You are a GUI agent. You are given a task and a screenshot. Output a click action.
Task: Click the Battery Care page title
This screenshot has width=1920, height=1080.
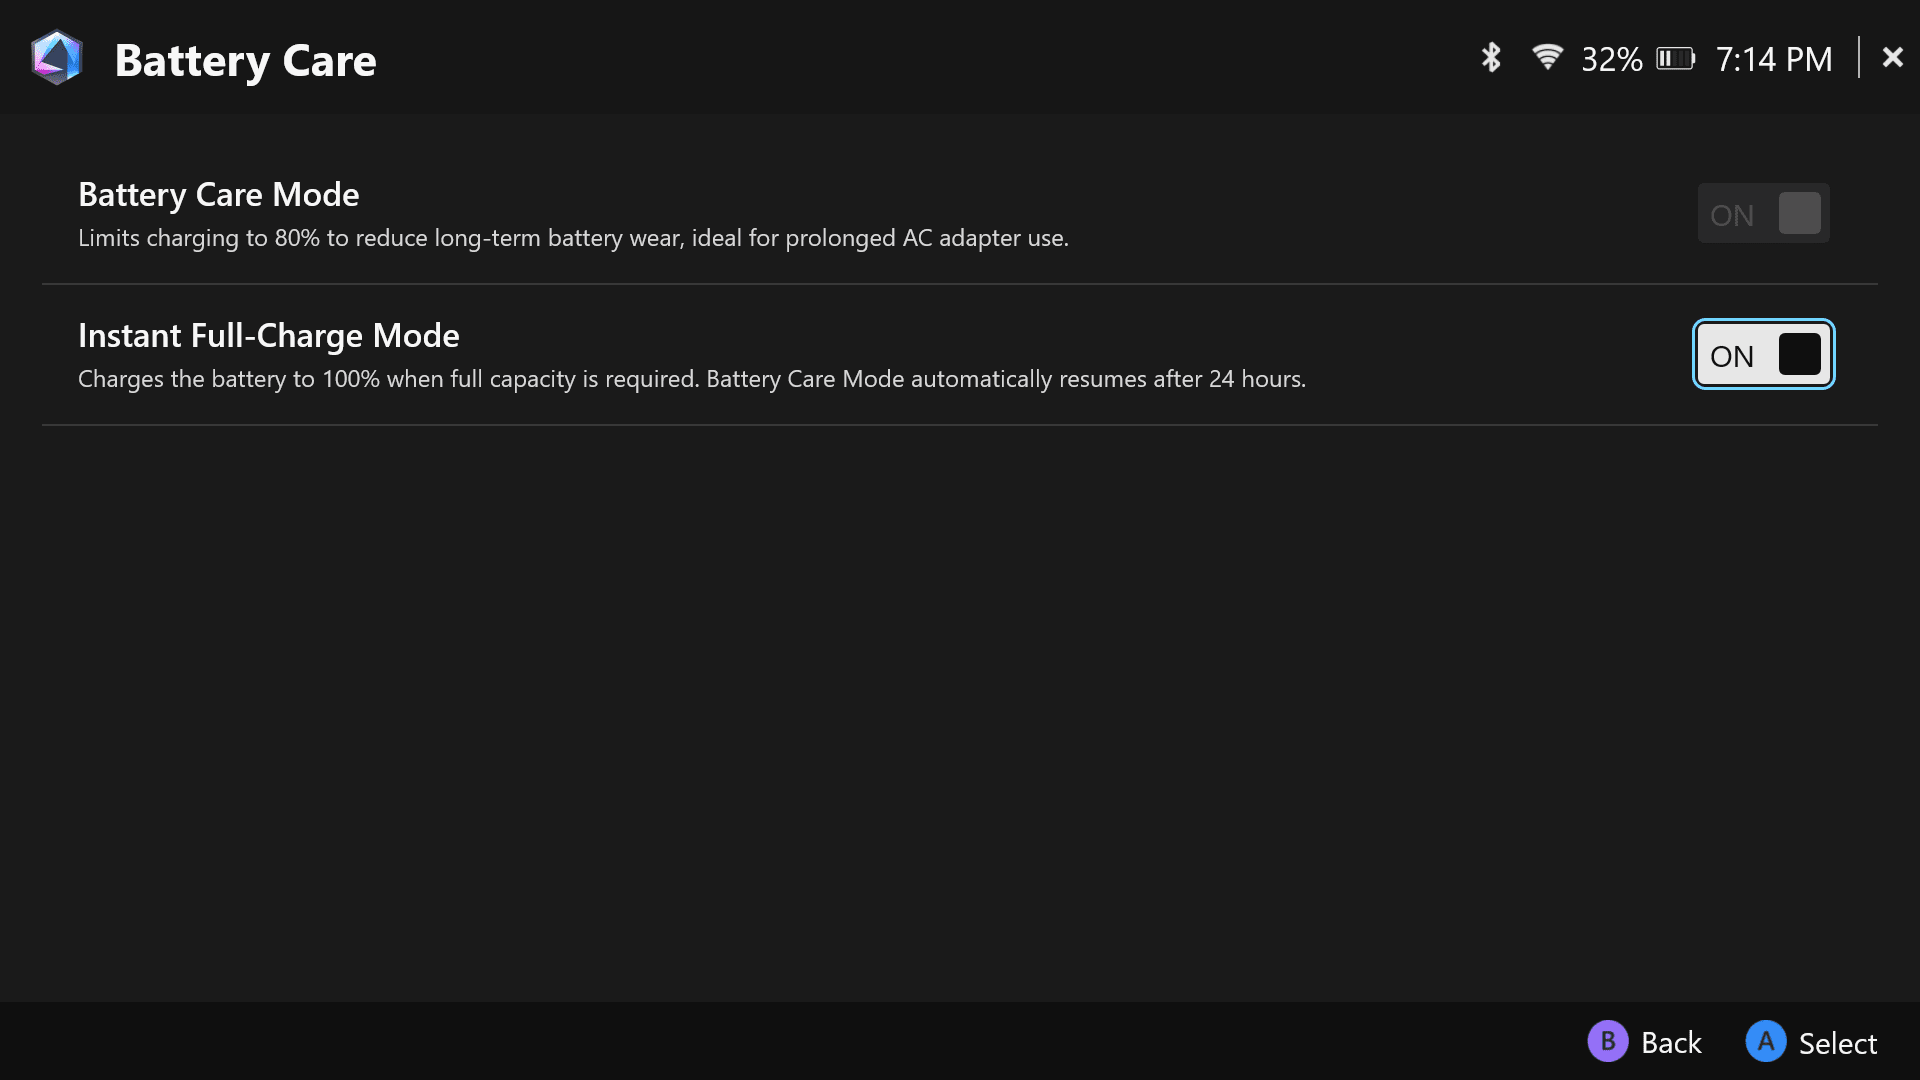click(x=245, y=61)
